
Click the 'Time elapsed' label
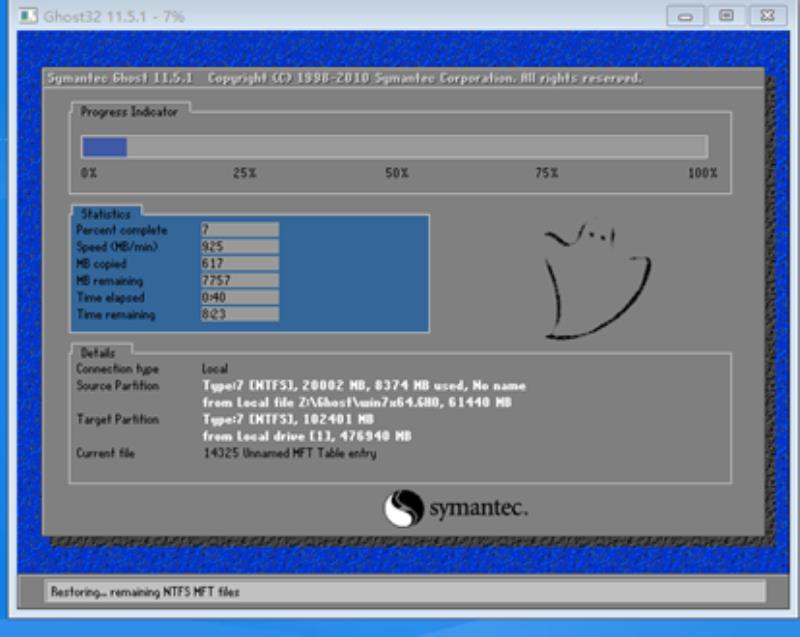point(110,297)
